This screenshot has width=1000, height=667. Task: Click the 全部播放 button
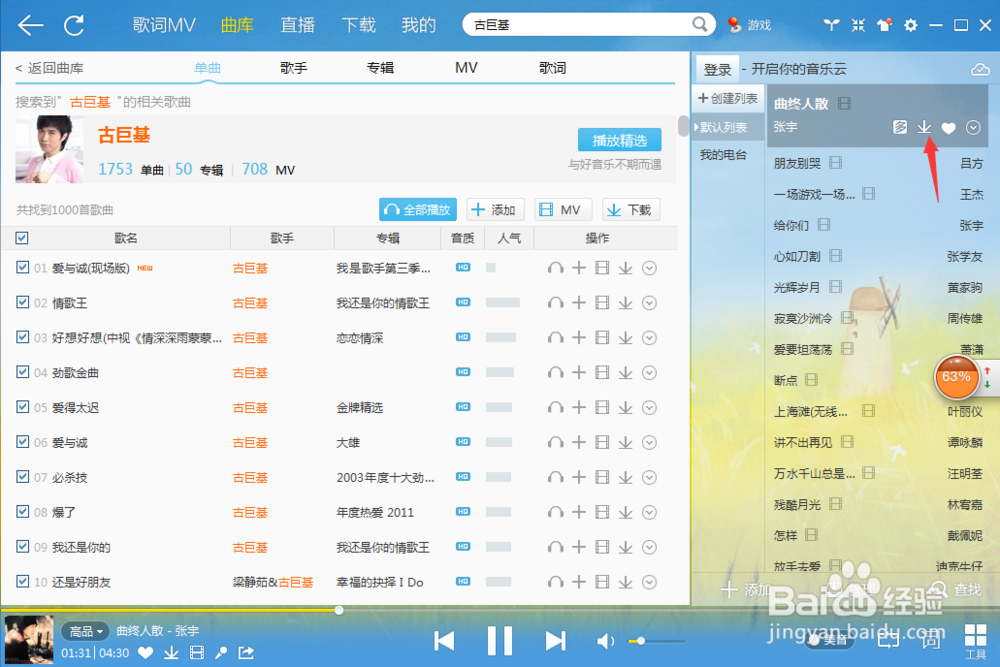pyautogui.click(x=418, y=209)
